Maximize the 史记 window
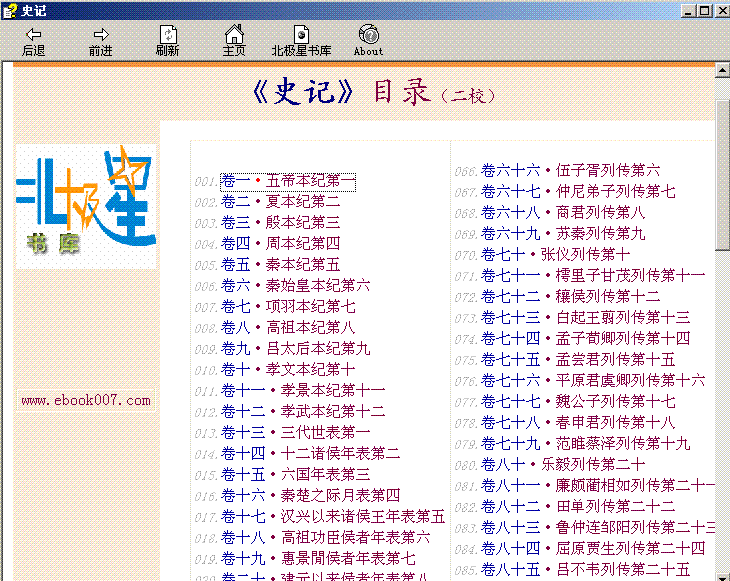This screenshot has height=581, width=730. (x=705, y=10)
